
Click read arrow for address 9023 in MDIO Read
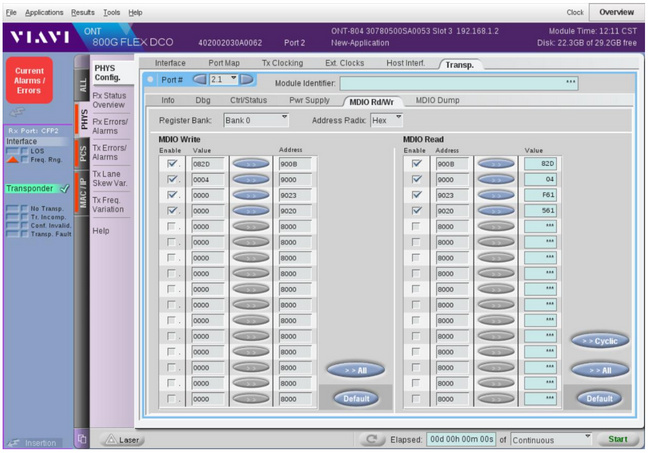tap(495, 197)
